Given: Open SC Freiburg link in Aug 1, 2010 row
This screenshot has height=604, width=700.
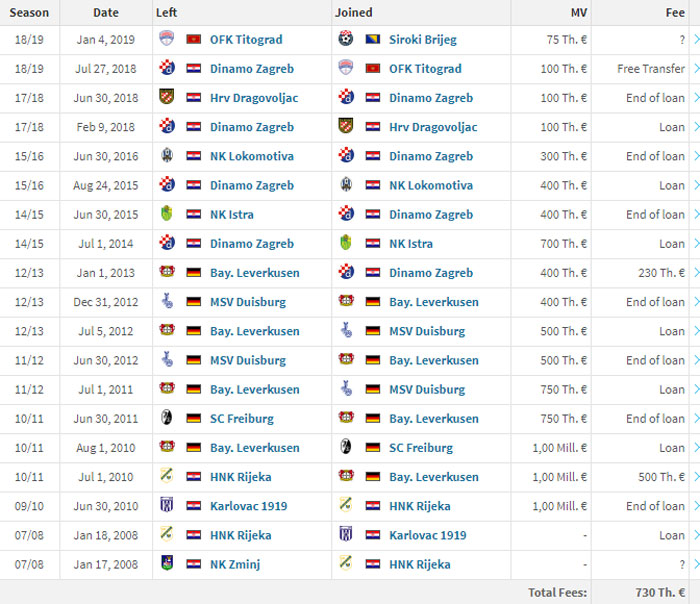Looking at the screenshot, I should click(x=421, y=448).
